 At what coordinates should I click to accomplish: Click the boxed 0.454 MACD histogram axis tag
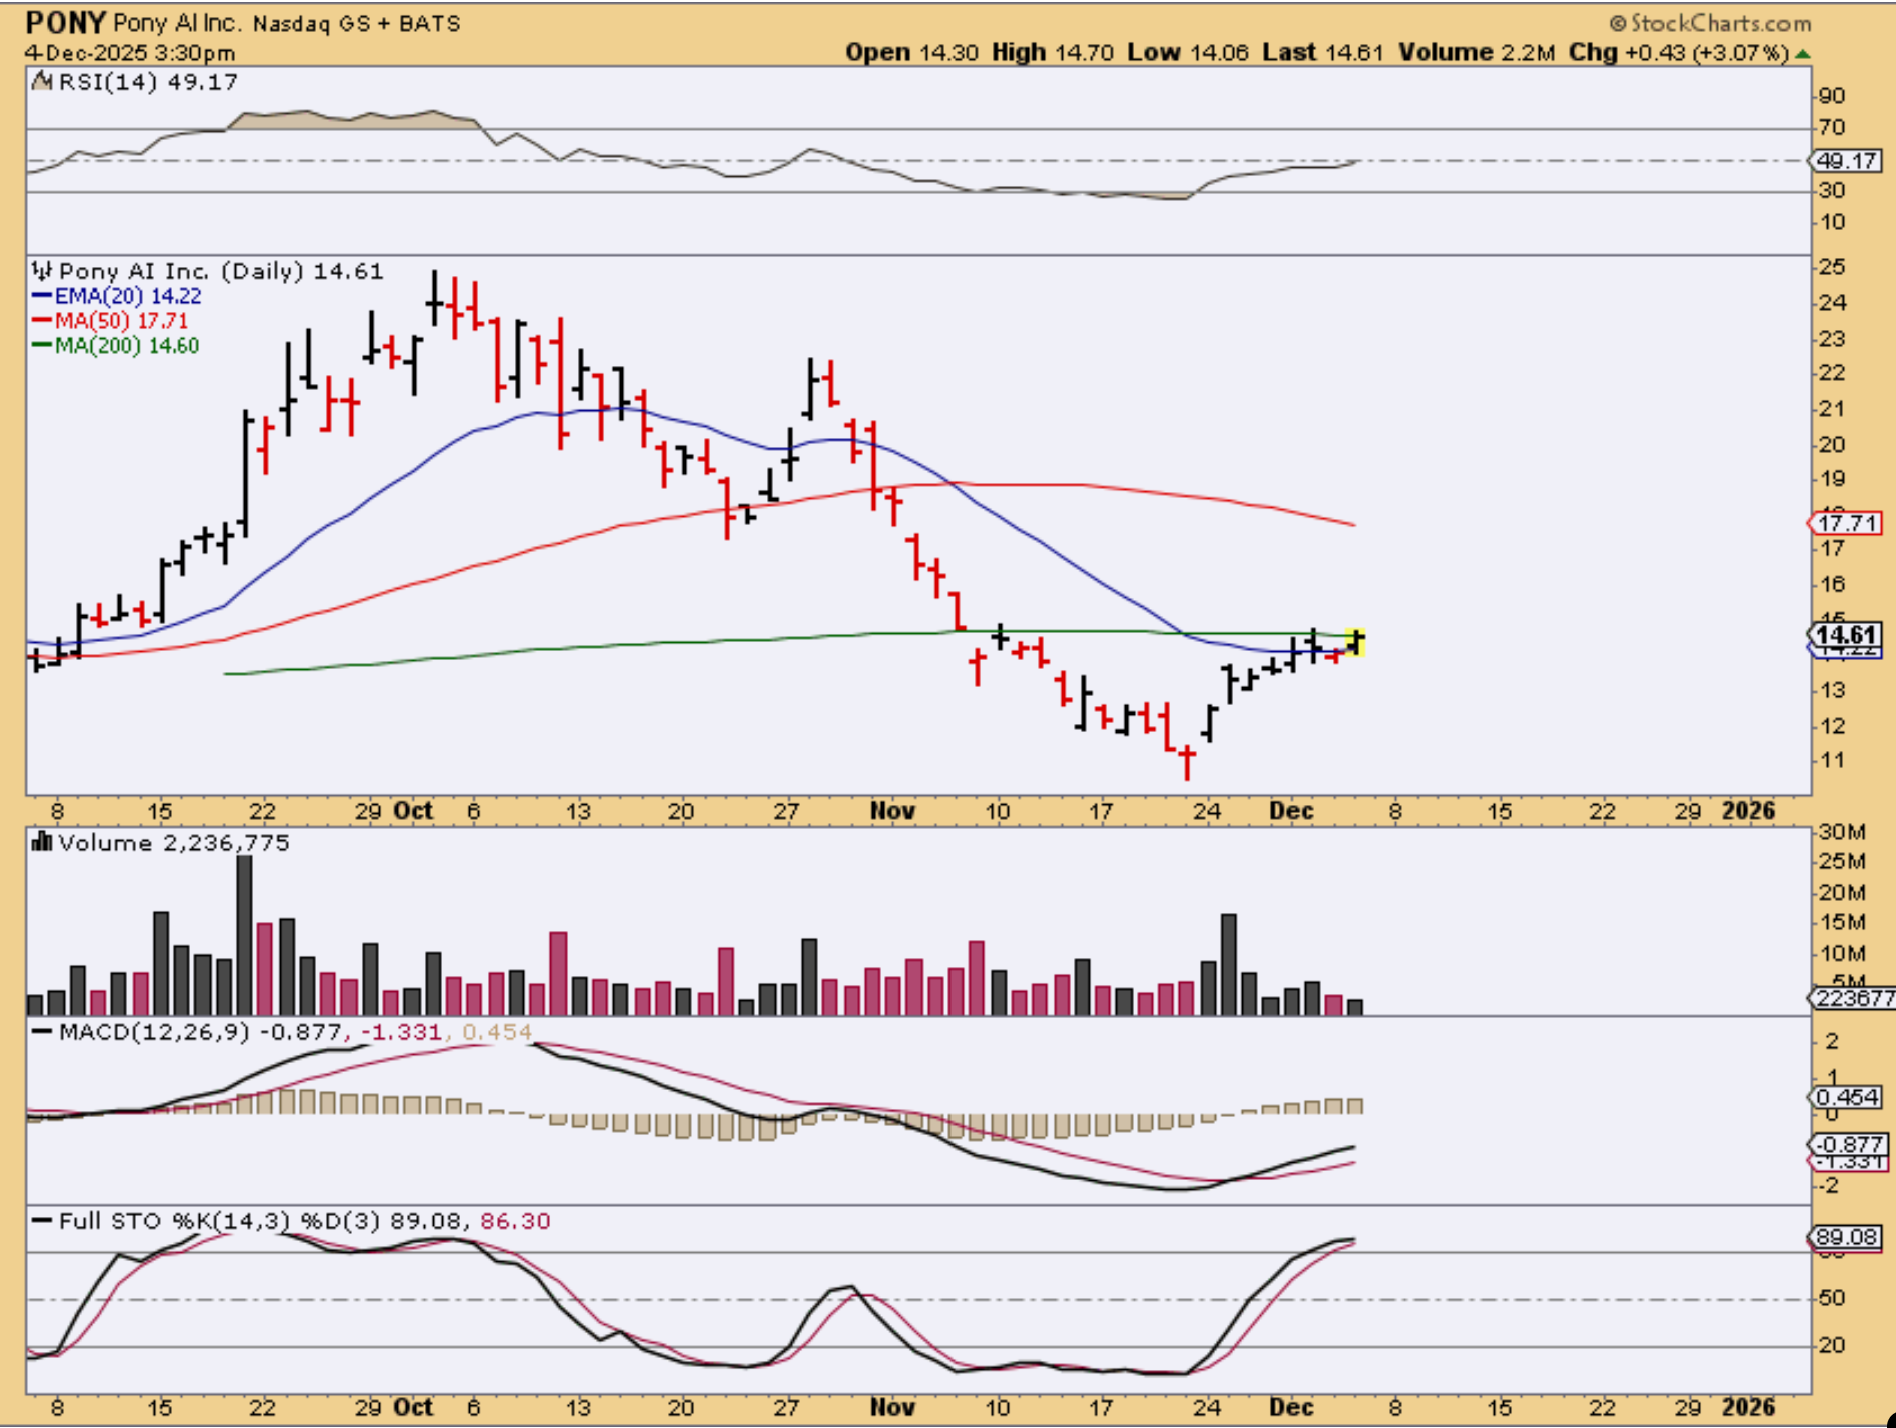pos(1848,1097)
